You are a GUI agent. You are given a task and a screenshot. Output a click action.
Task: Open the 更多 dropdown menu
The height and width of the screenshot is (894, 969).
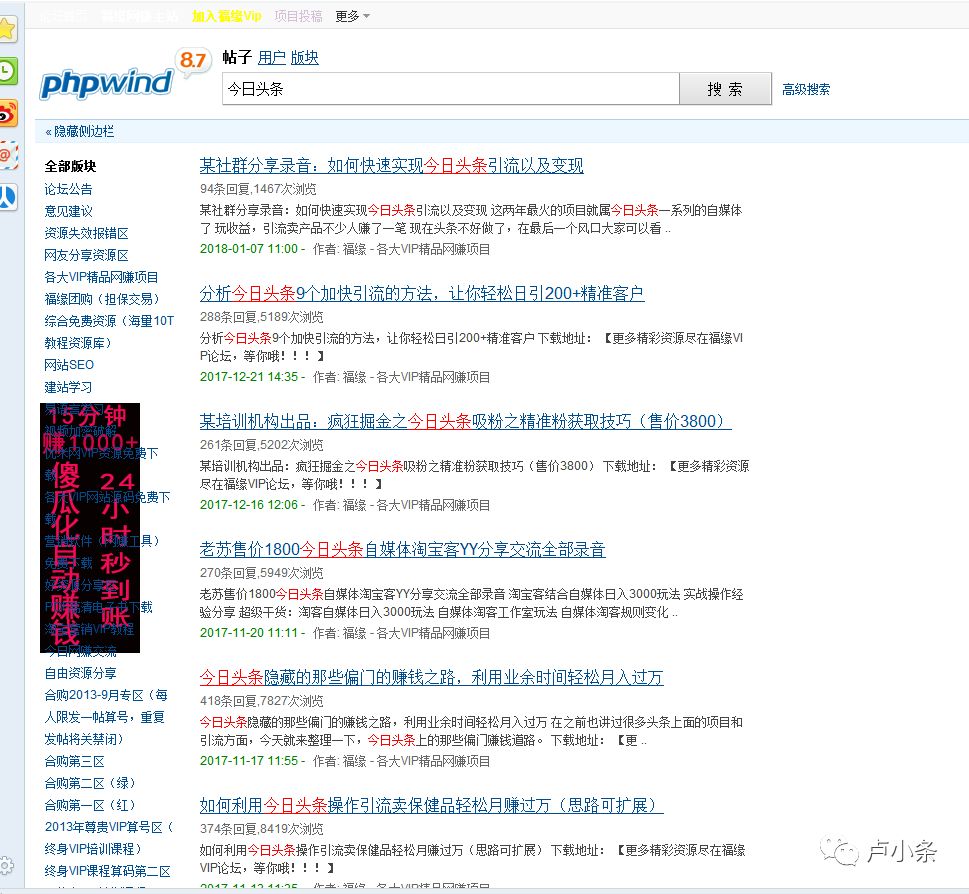tap(352, 16)
